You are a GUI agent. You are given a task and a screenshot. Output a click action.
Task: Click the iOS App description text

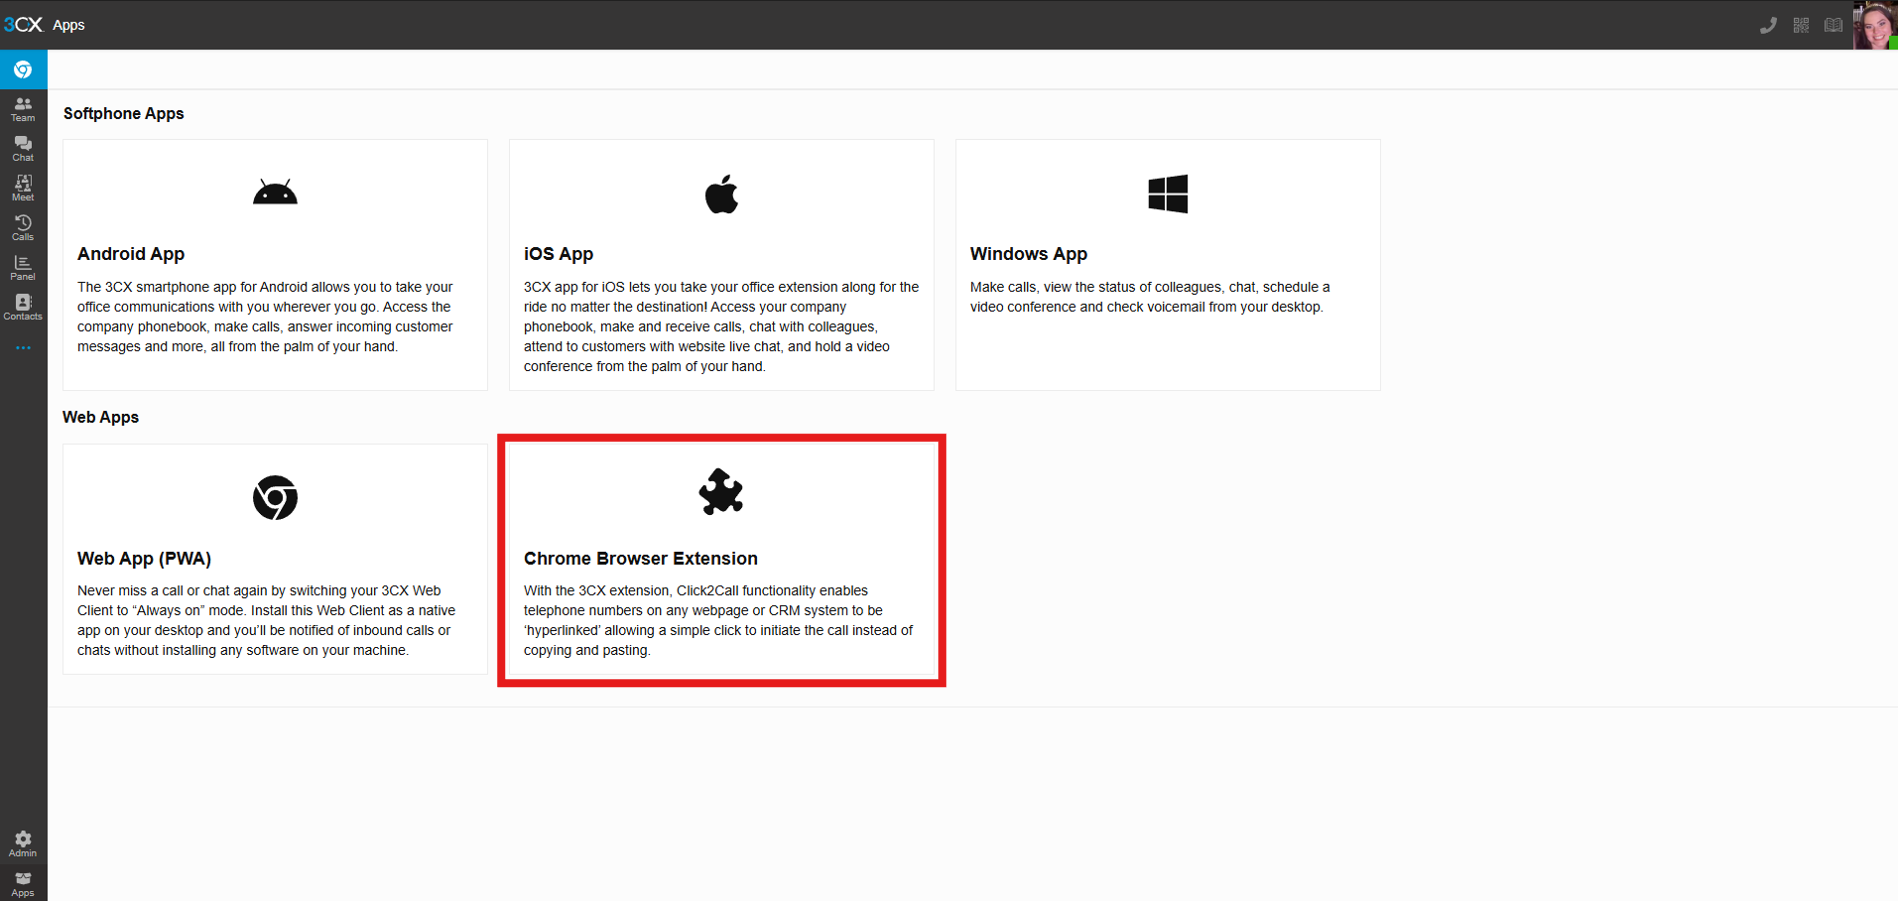pyautogui.click(x=721, y=327)
